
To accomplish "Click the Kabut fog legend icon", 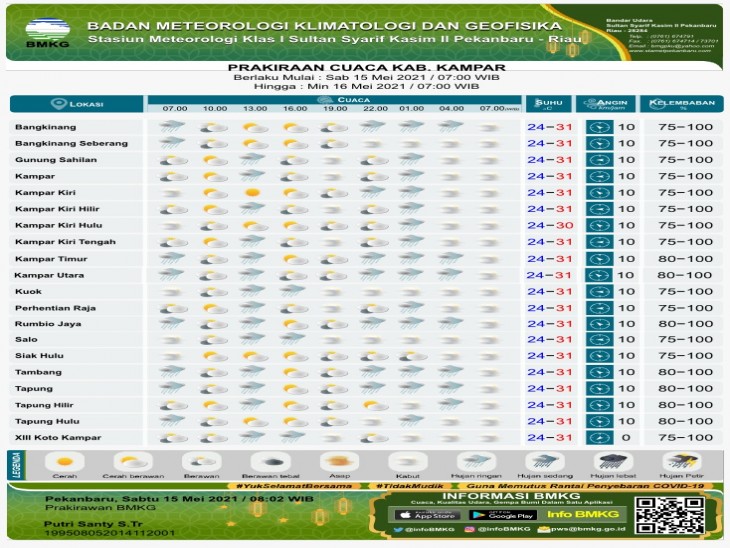I will (403, 461).
